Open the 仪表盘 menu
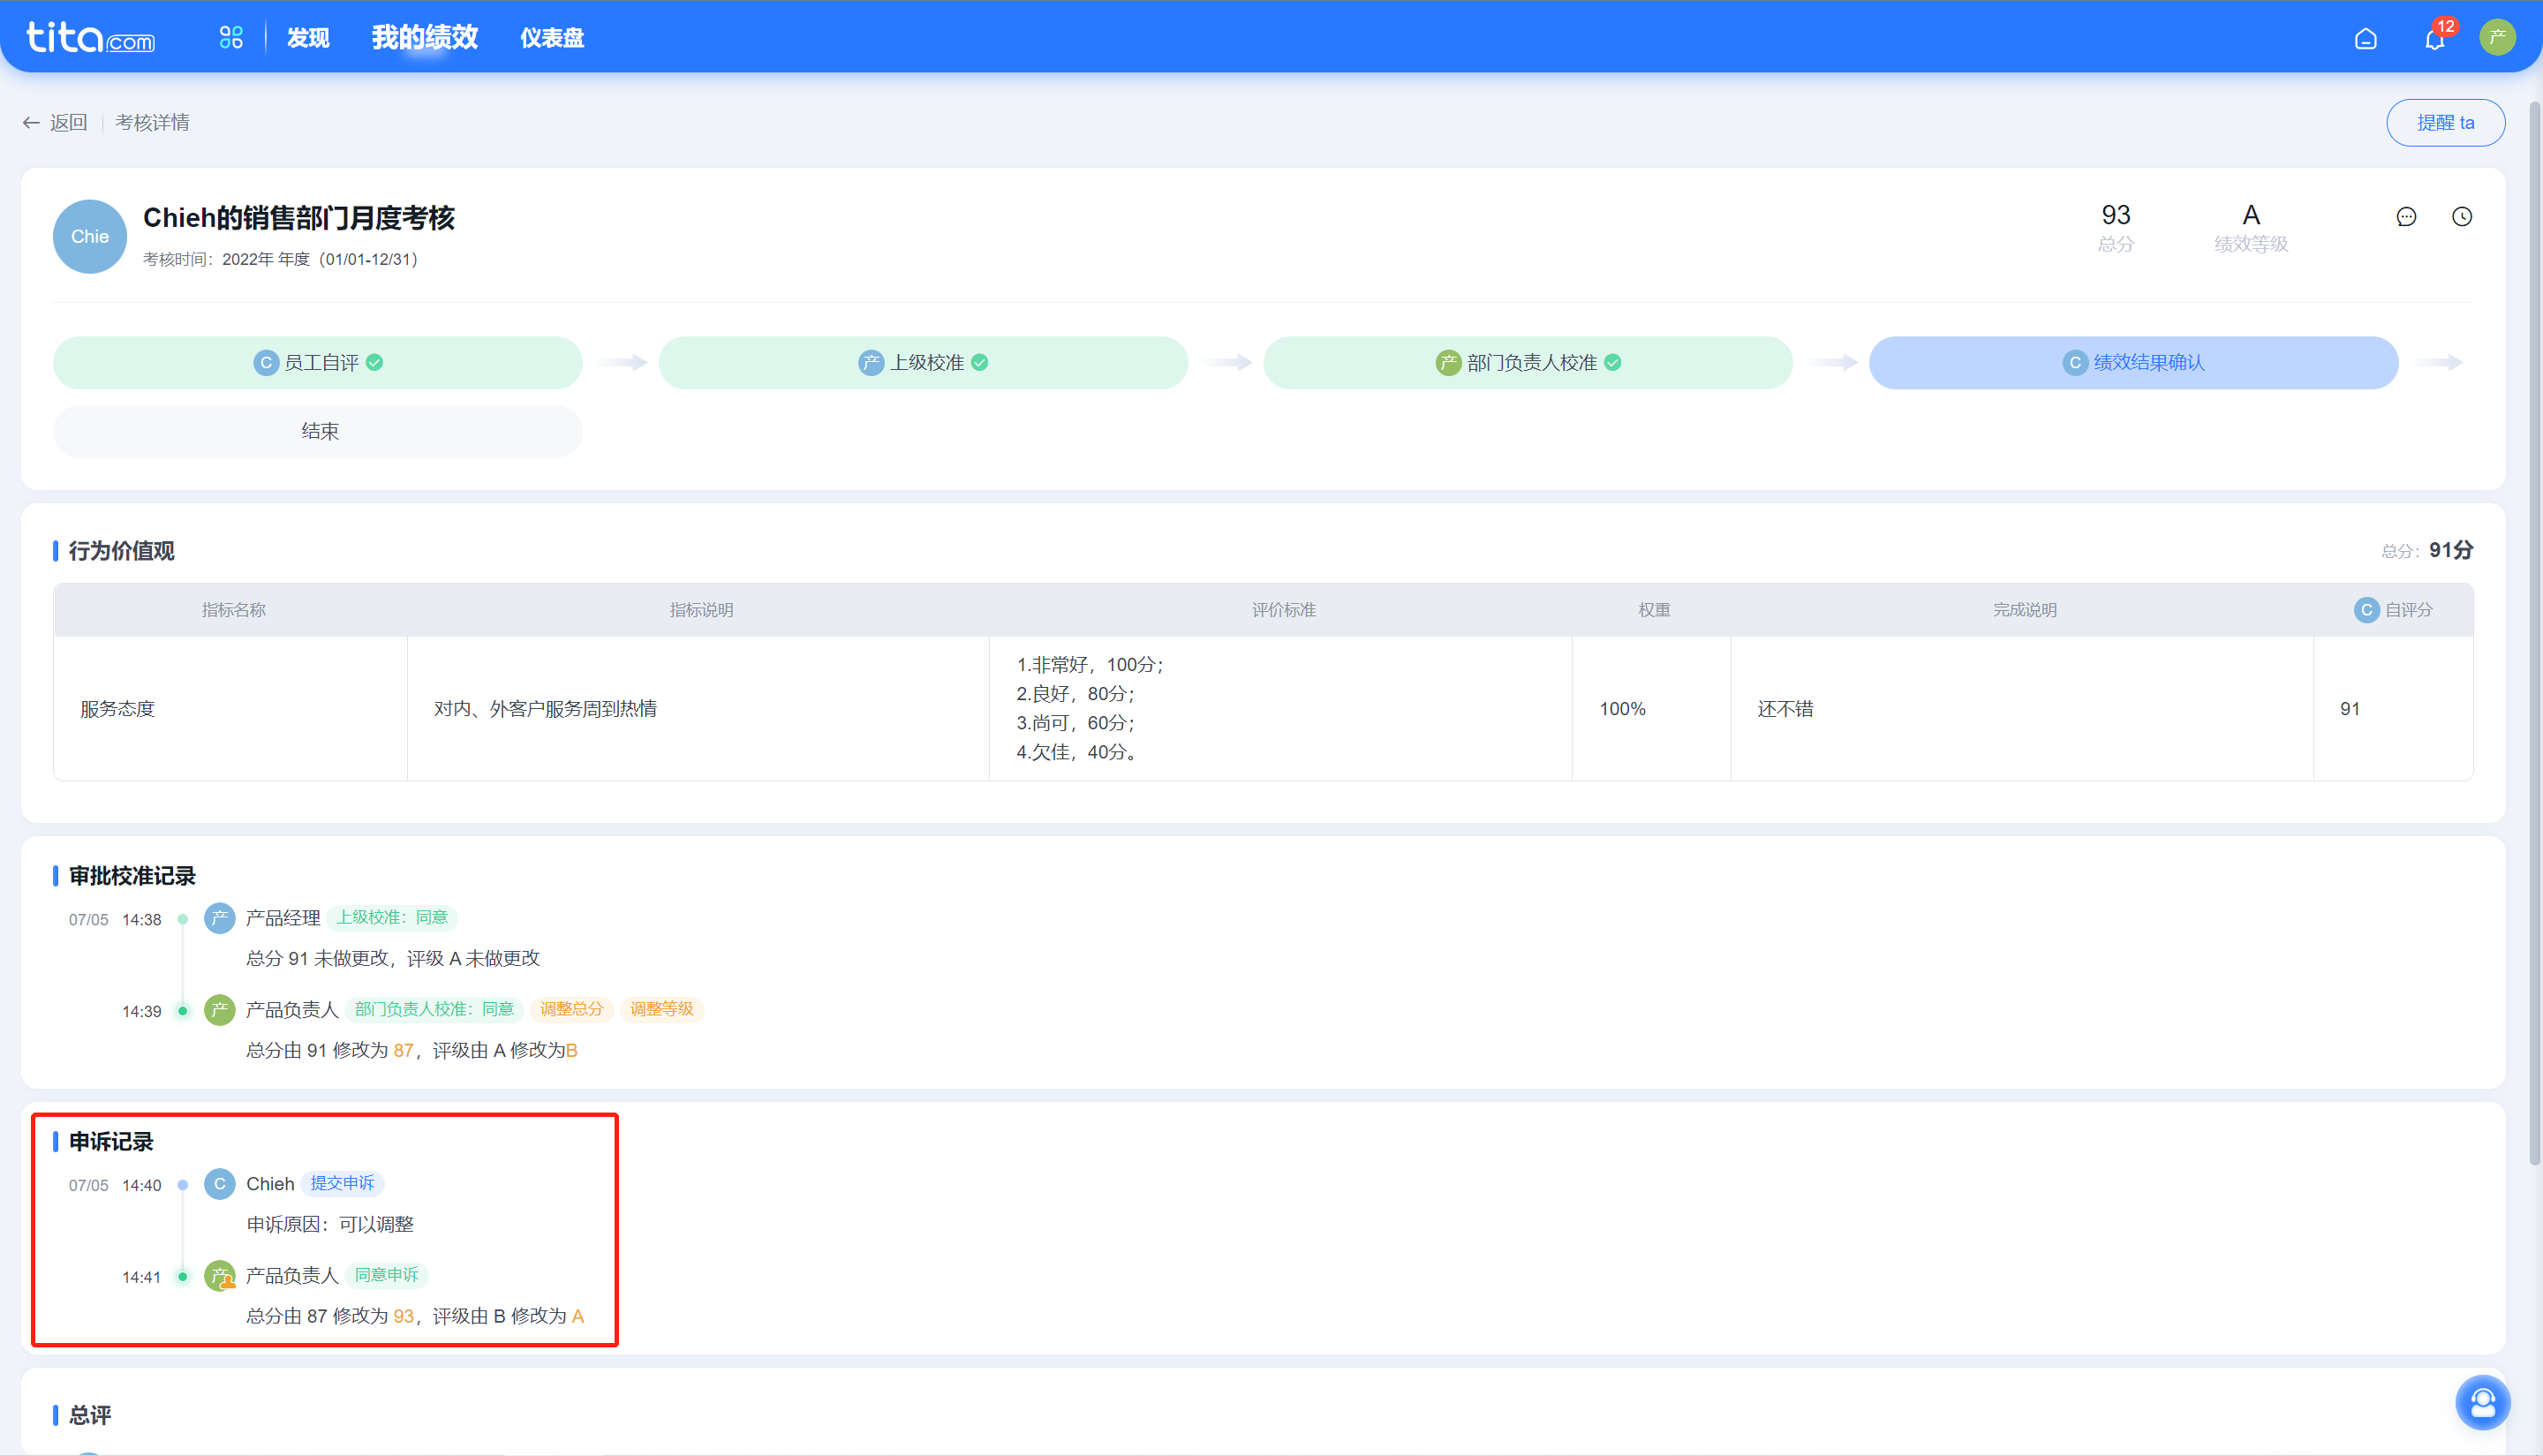The width and height of the screenshot is (2543, 1456). 552,38
